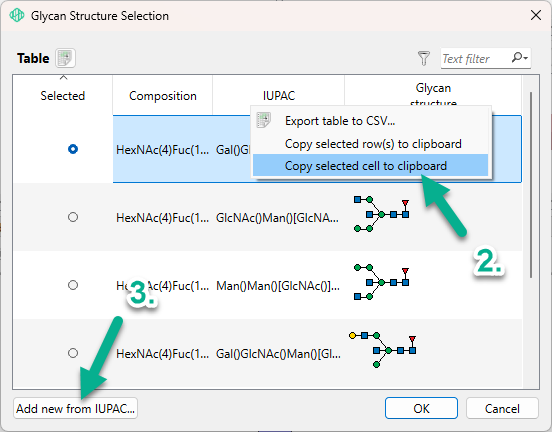Choose Export table to CSV...
The image size is (552, 432).
pyautogui.click(x=340, y=121)
